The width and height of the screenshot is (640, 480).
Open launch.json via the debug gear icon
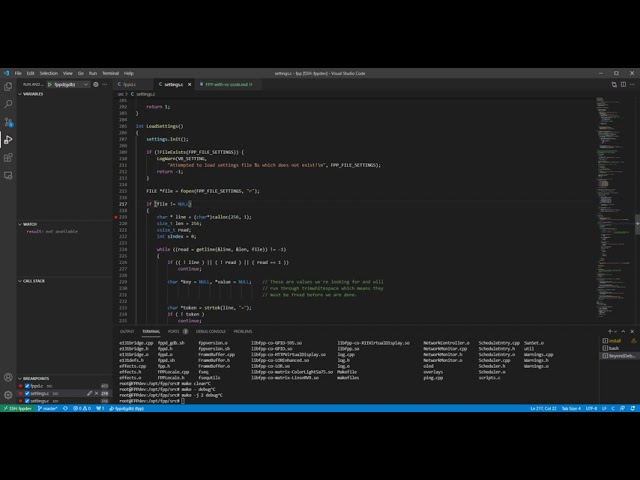coord(96,84)
